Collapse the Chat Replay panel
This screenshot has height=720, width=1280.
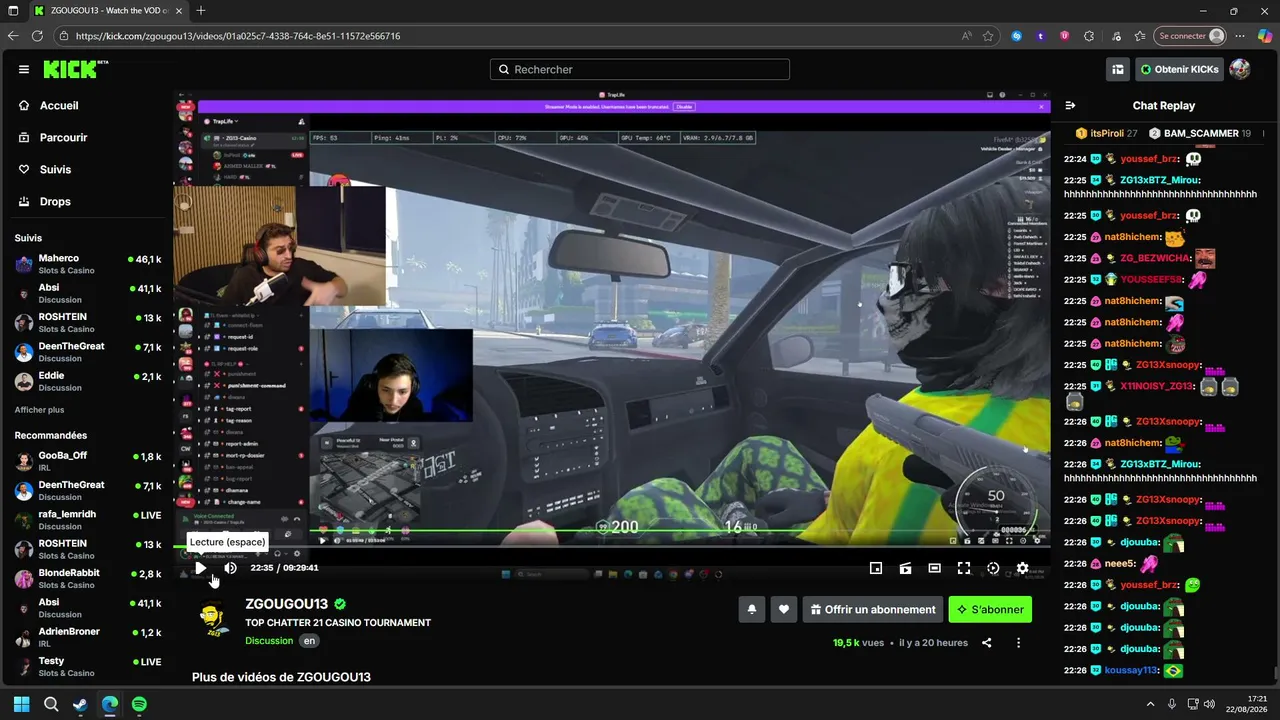[x=1070, y=105]
